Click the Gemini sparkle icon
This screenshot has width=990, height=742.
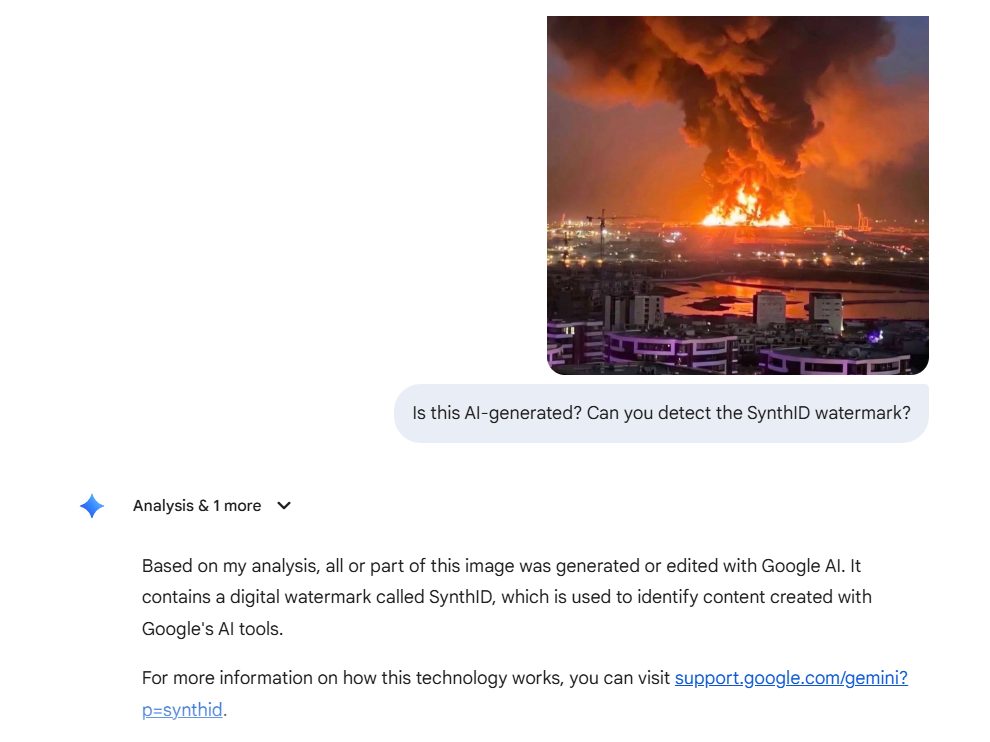pyautogui.click(x=91, y=506)
